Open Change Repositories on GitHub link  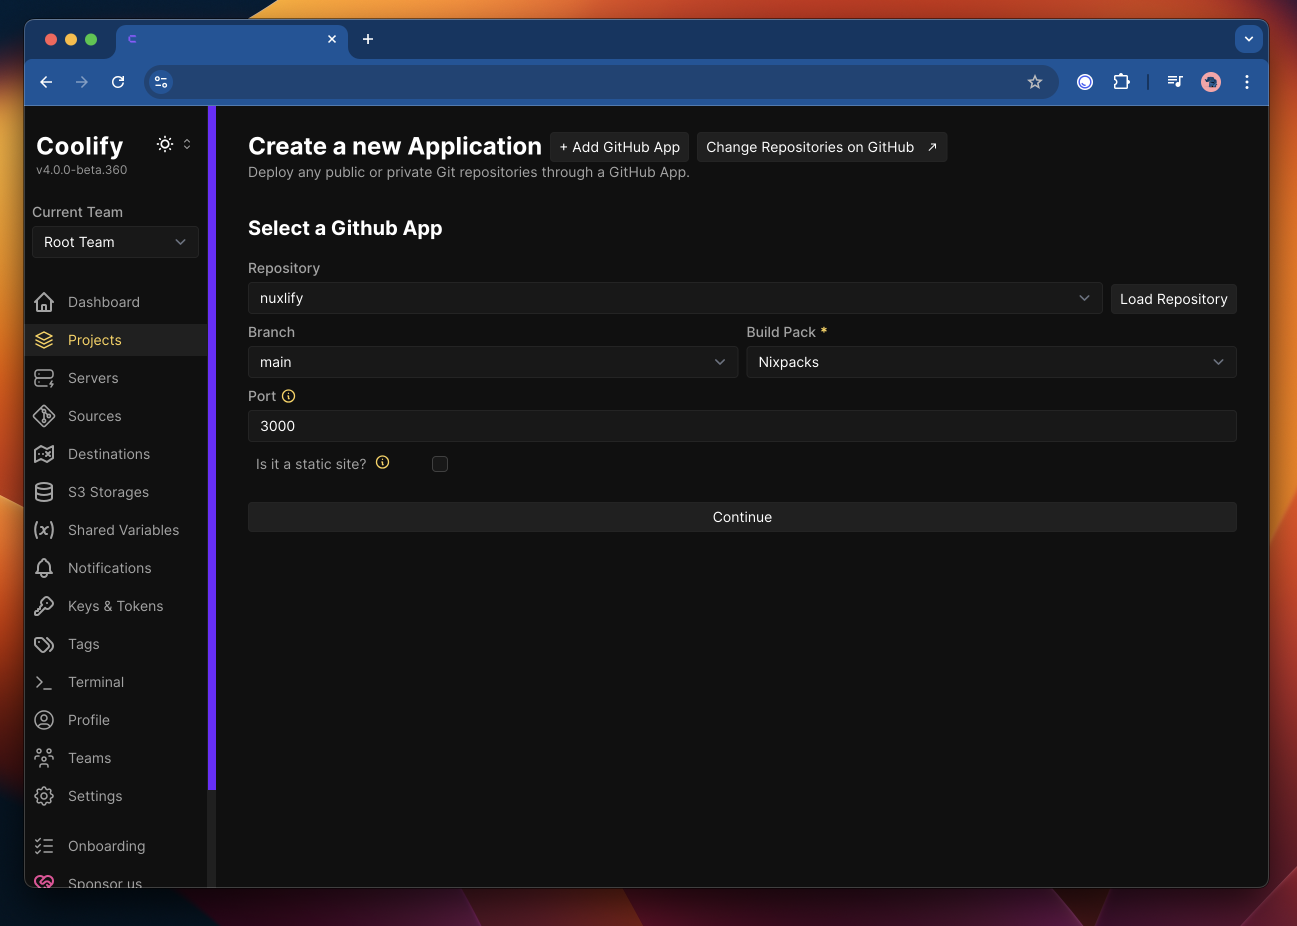(x=822, y=147)
